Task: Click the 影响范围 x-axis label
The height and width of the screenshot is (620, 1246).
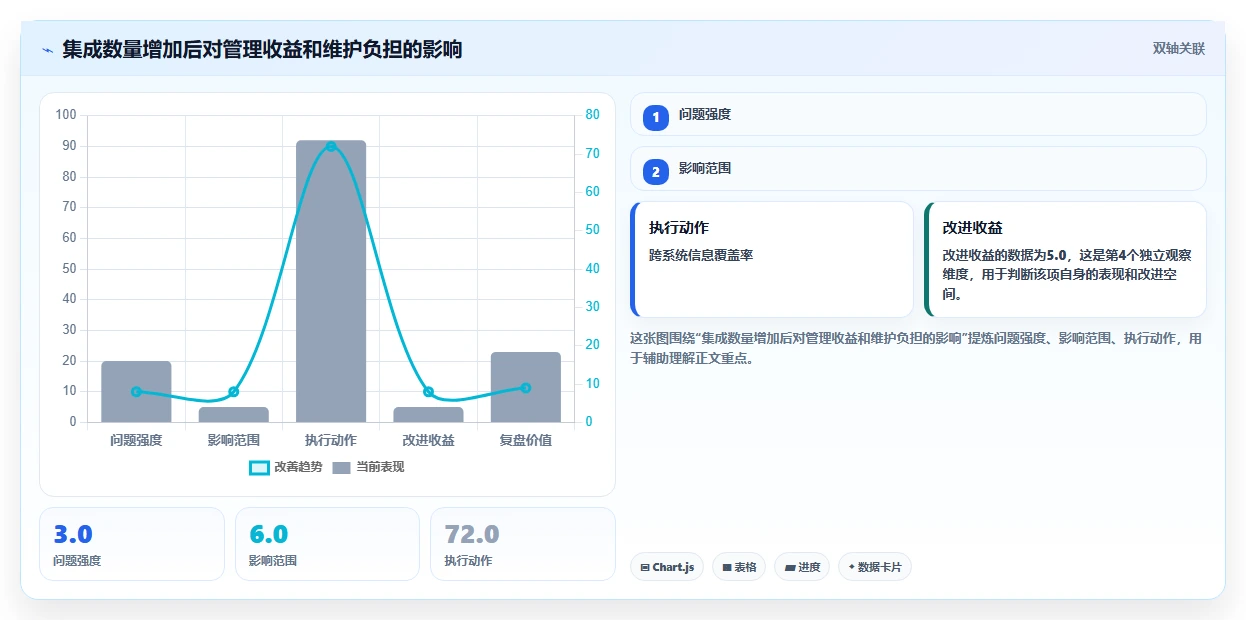Action: click(233, 440)
